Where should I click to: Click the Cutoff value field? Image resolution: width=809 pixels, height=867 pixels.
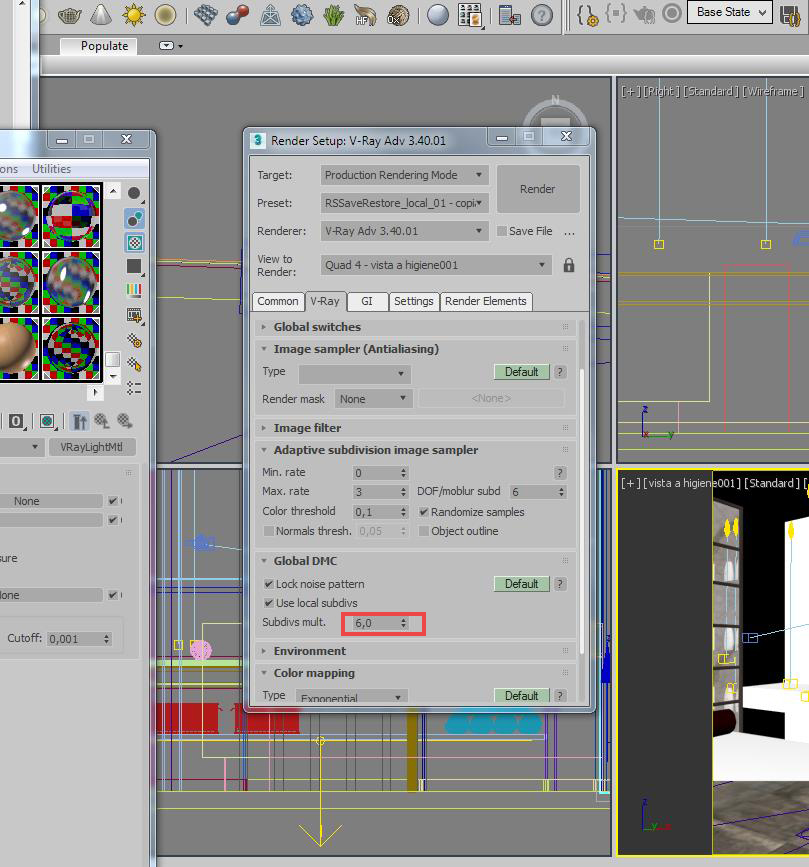(x=75, y=639)
